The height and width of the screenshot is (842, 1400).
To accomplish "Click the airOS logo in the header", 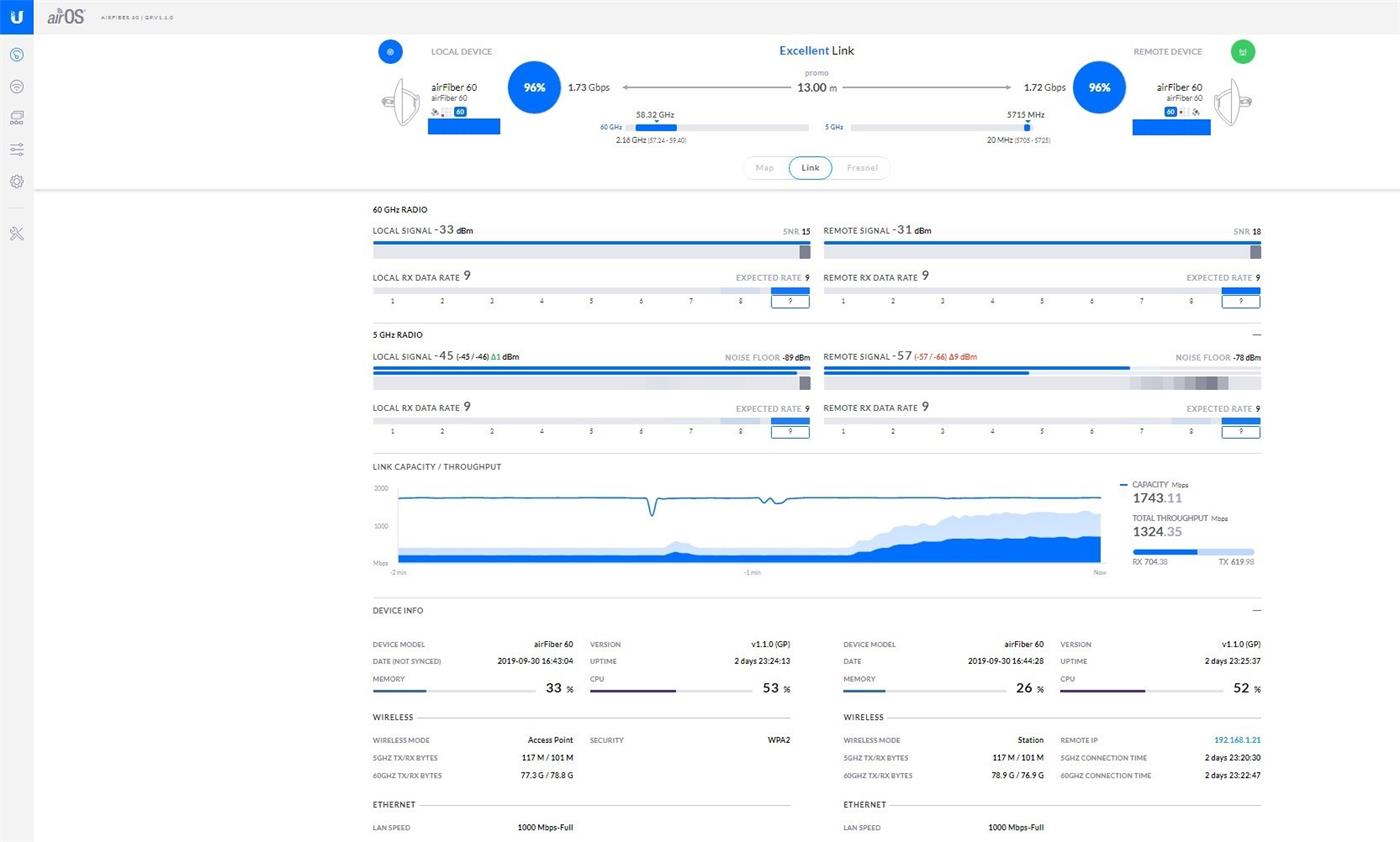I will coord(67,17).
